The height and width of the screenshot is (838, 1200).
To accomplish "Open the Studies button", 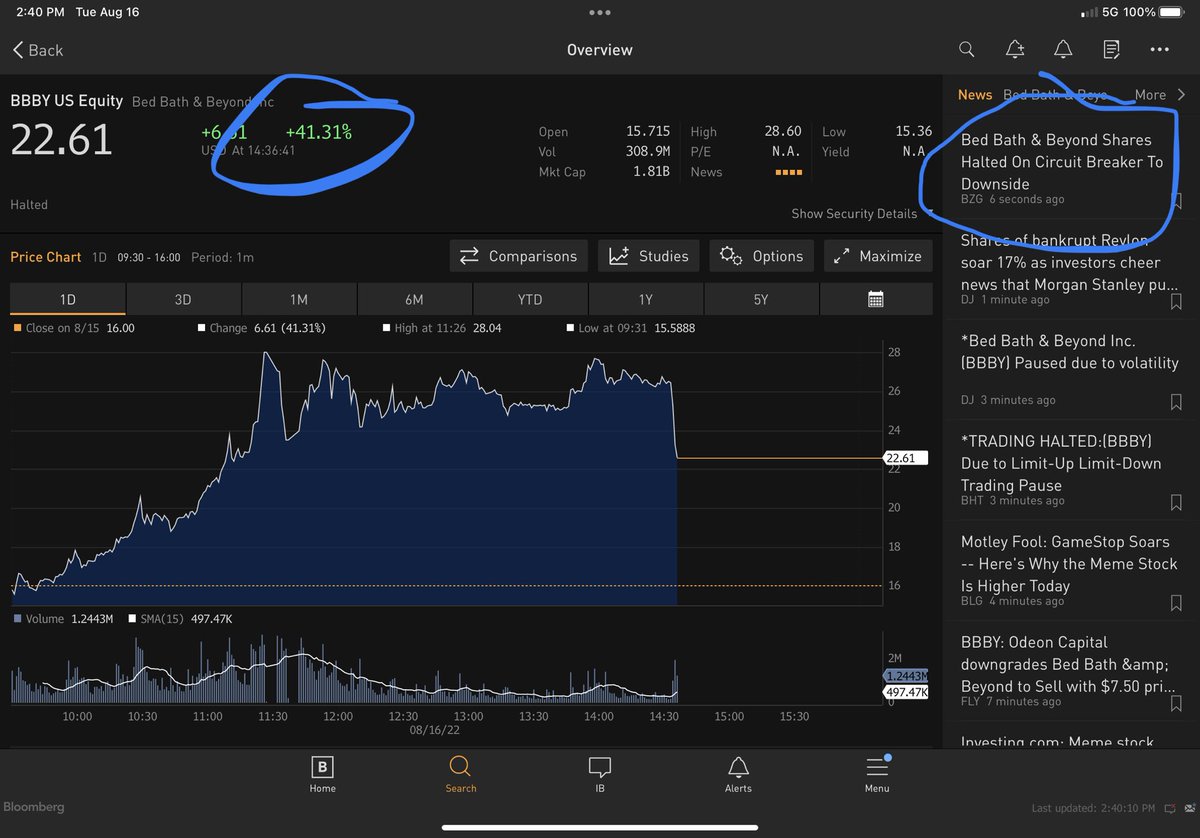I will (648, 256).
